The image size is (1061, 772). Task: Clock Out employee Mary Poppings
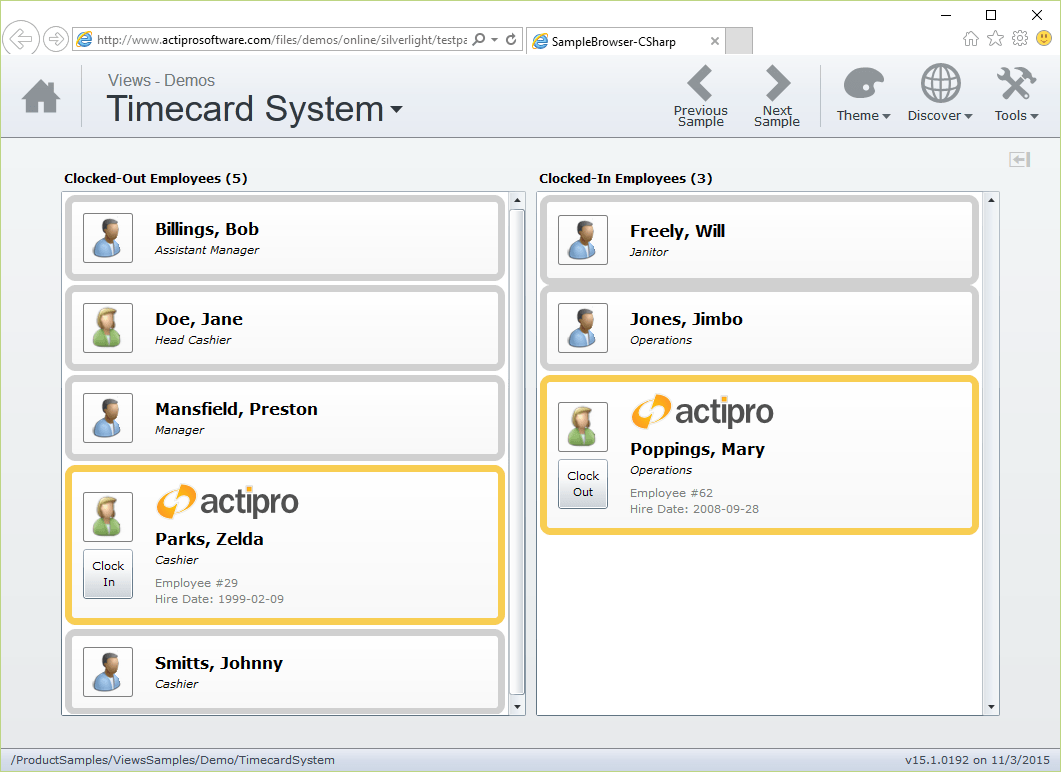pos(582,484)
